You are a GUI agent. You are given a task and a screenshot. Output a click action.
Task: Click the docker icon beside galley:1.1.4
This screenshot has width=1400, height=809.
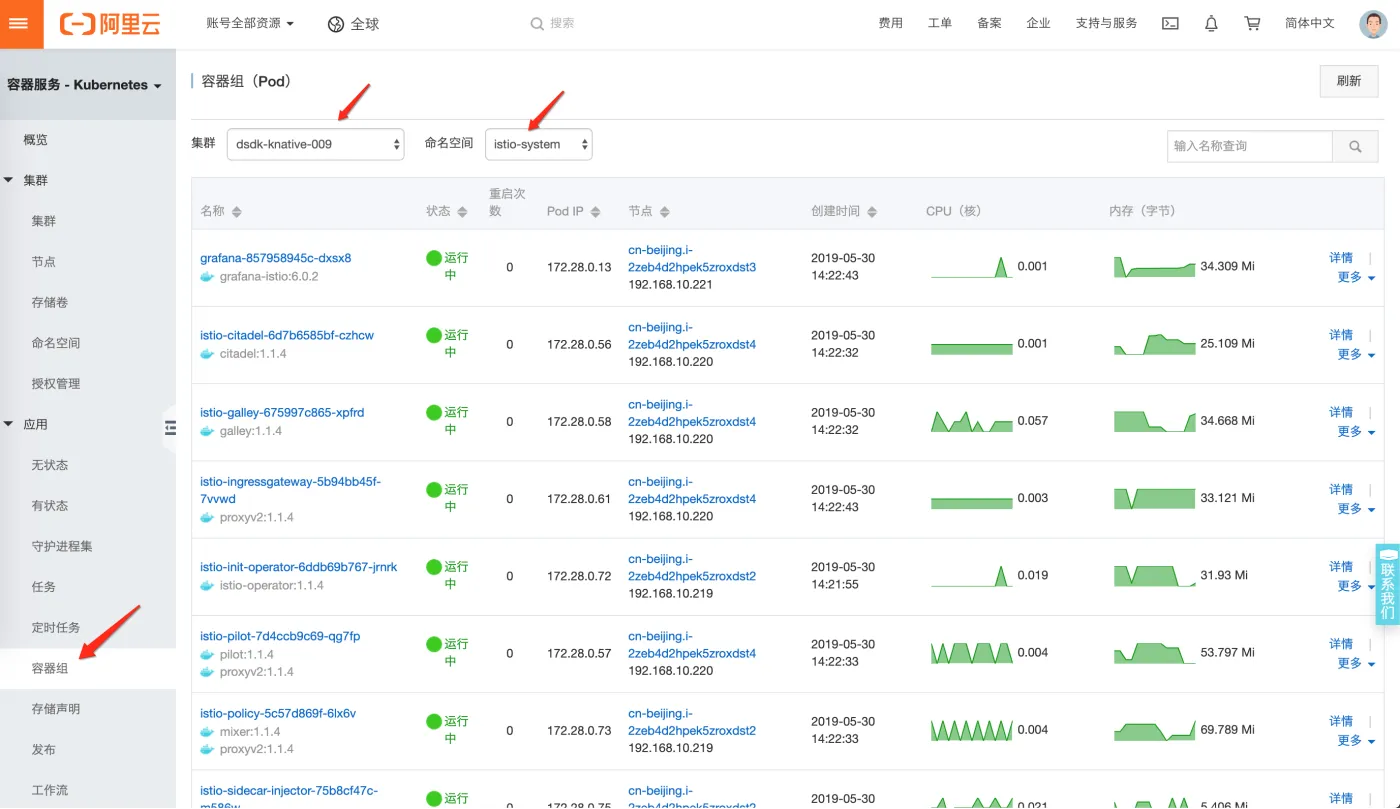[207, 431]
